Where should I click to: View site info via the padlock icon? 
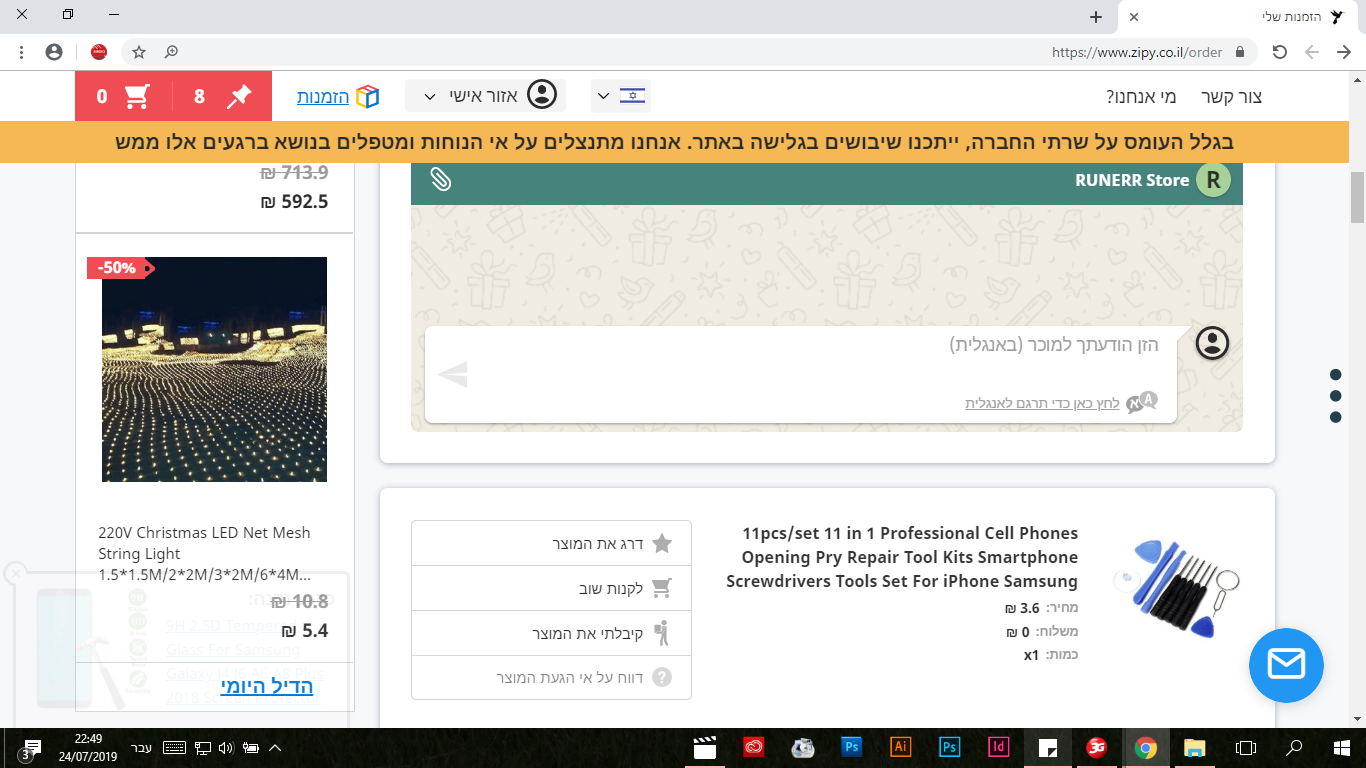pyautogui.click(x=1240, y=52)
